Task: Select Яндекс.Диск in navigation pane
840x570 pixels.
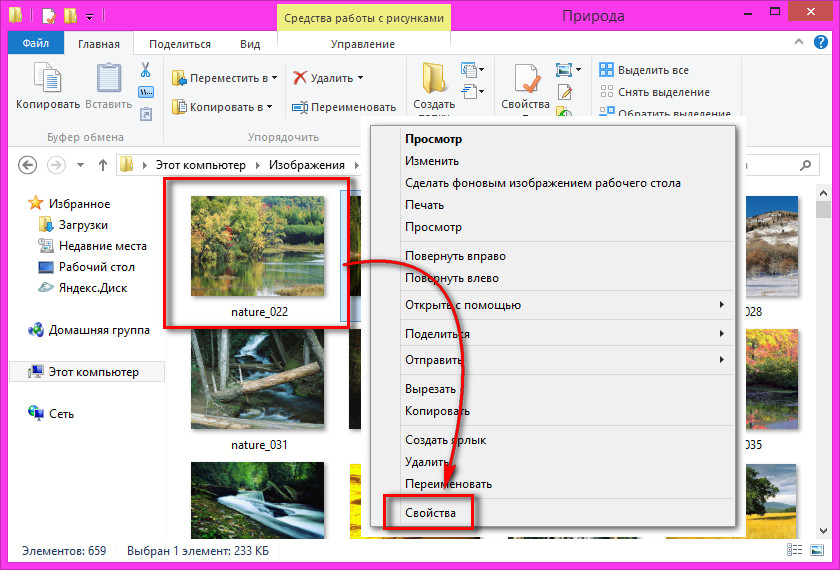Action: (x=83, y=288)
